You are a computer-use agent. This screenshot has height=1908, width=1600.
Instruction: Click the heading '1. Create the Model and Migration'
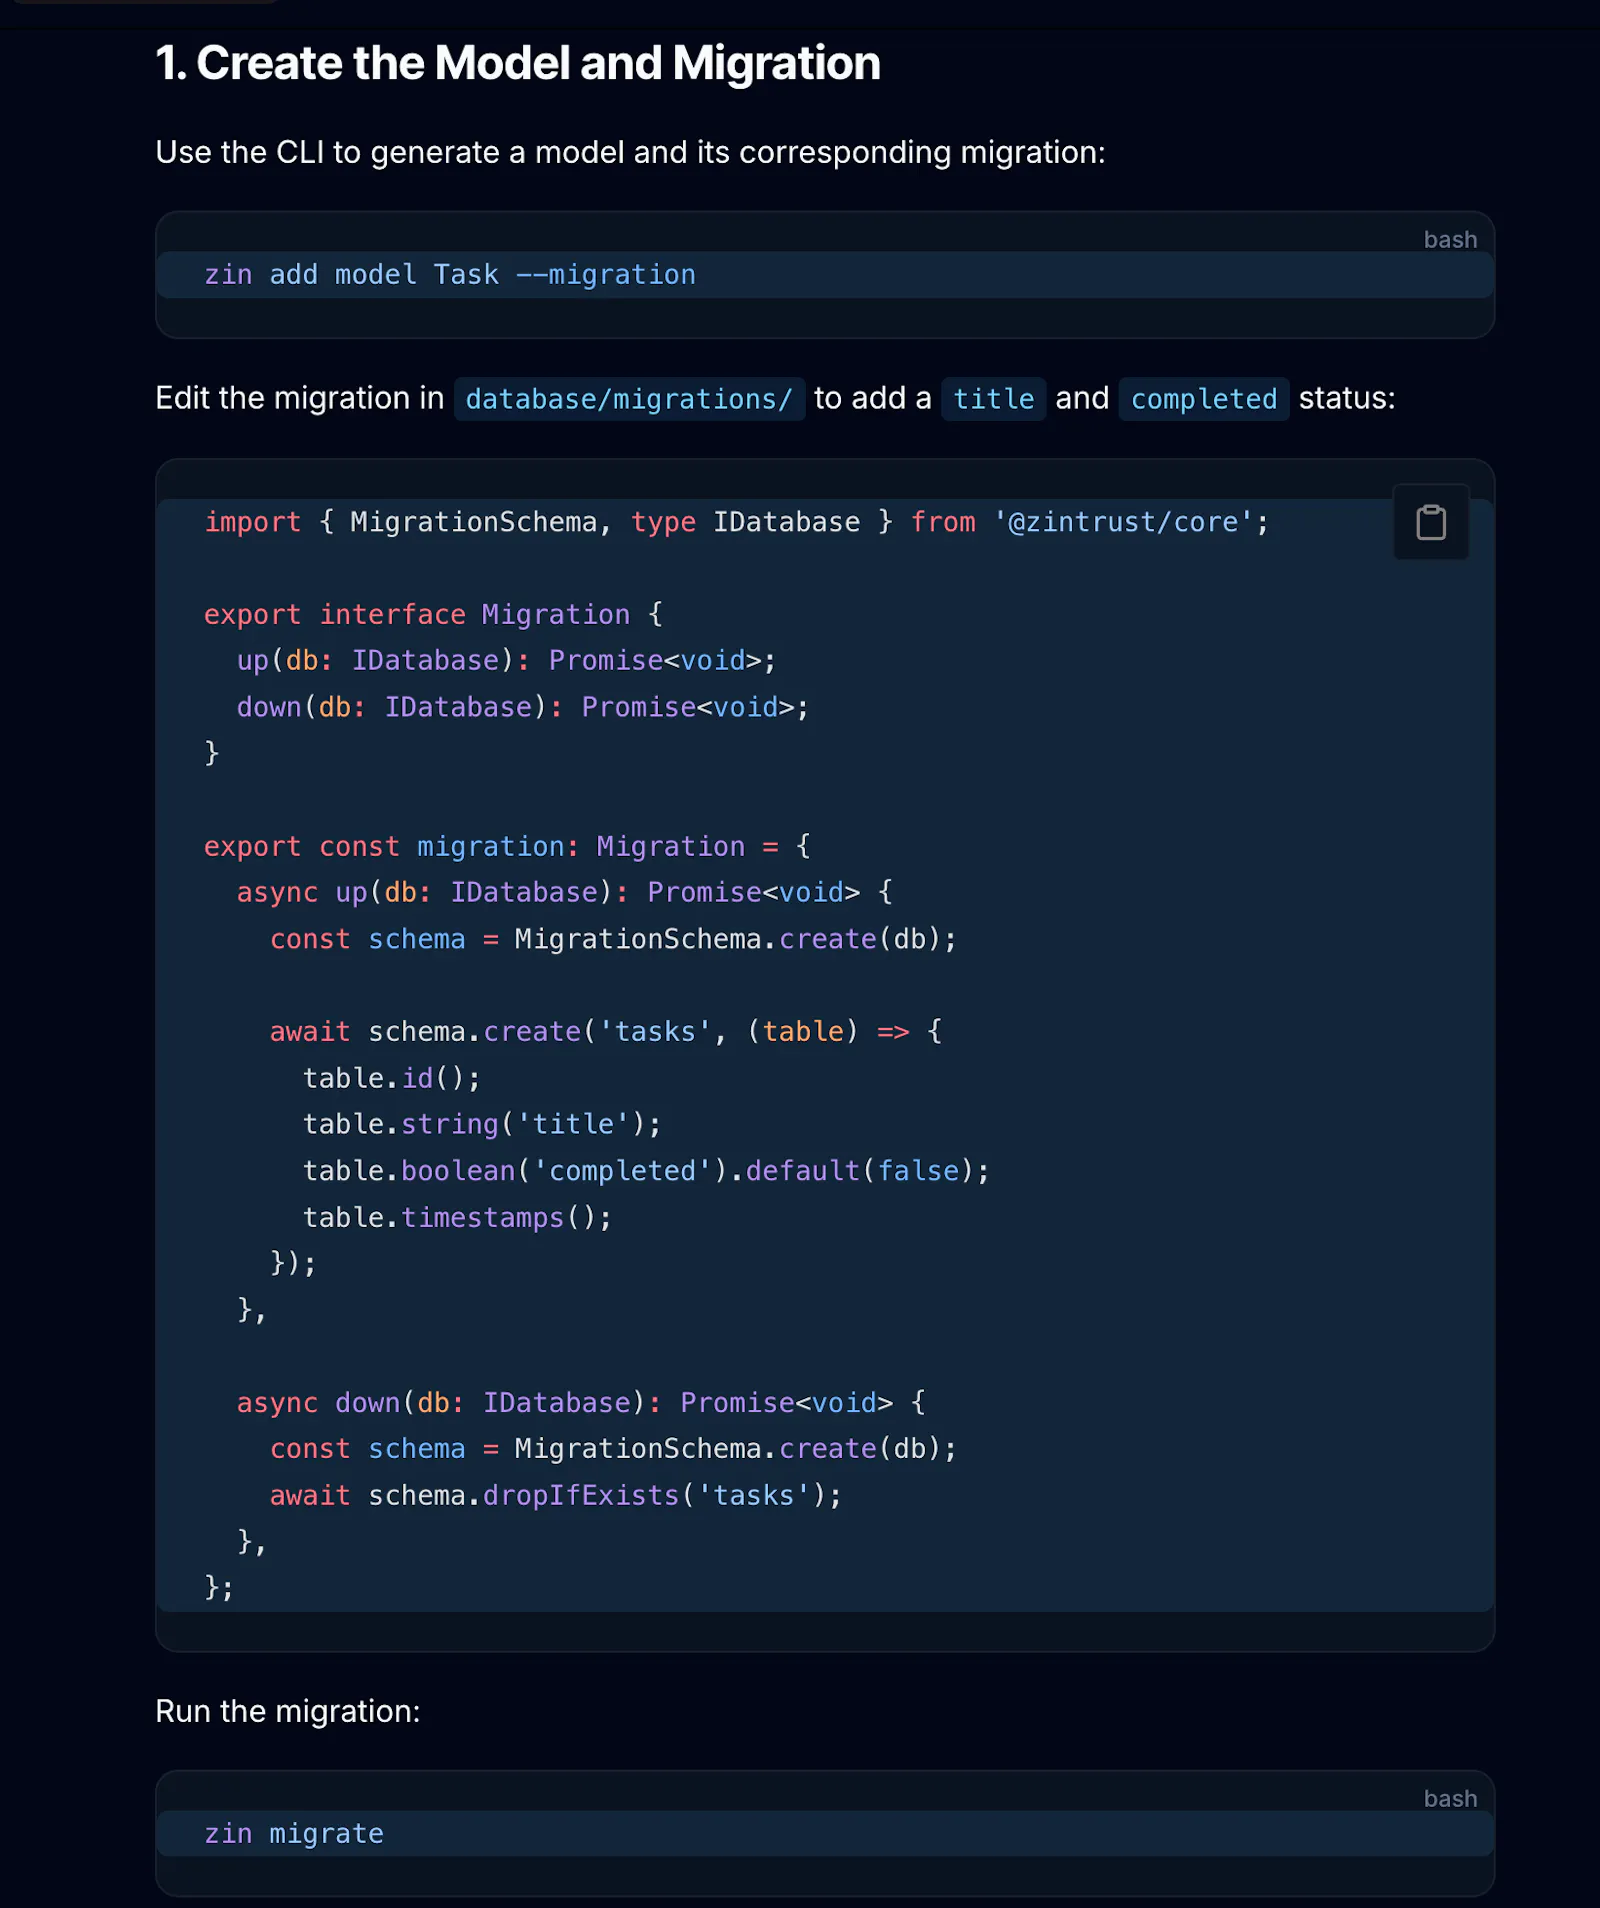pos(518,63)
